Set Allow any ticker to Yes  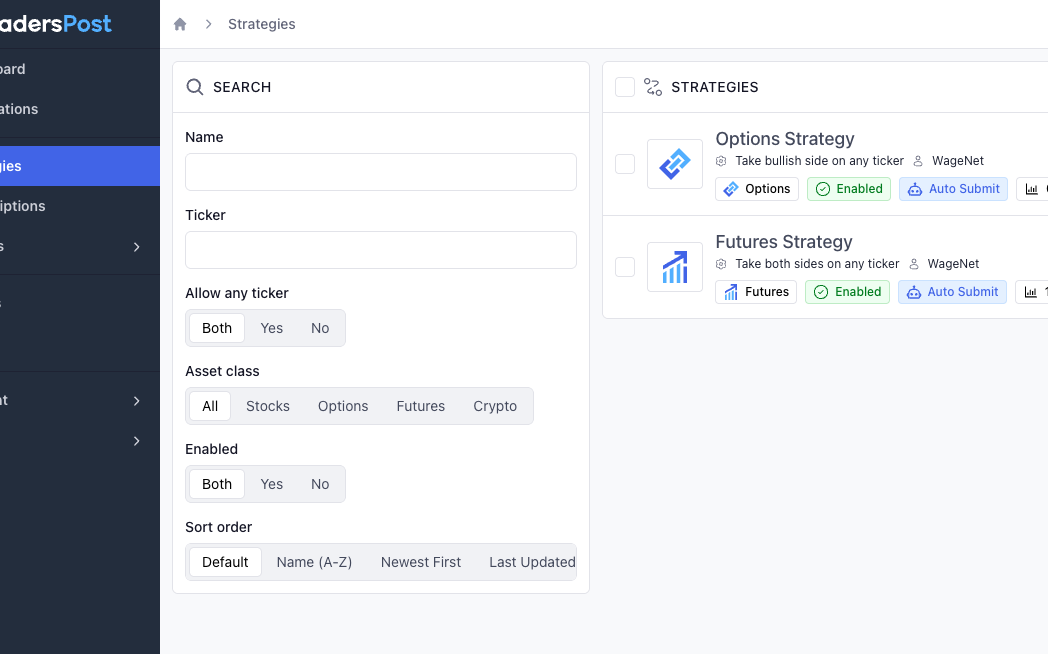[272, 328]
